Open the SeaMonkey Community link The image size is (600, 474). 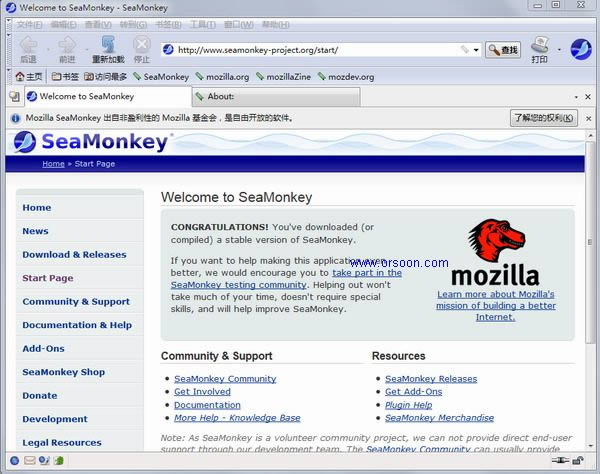click(225, 379)
